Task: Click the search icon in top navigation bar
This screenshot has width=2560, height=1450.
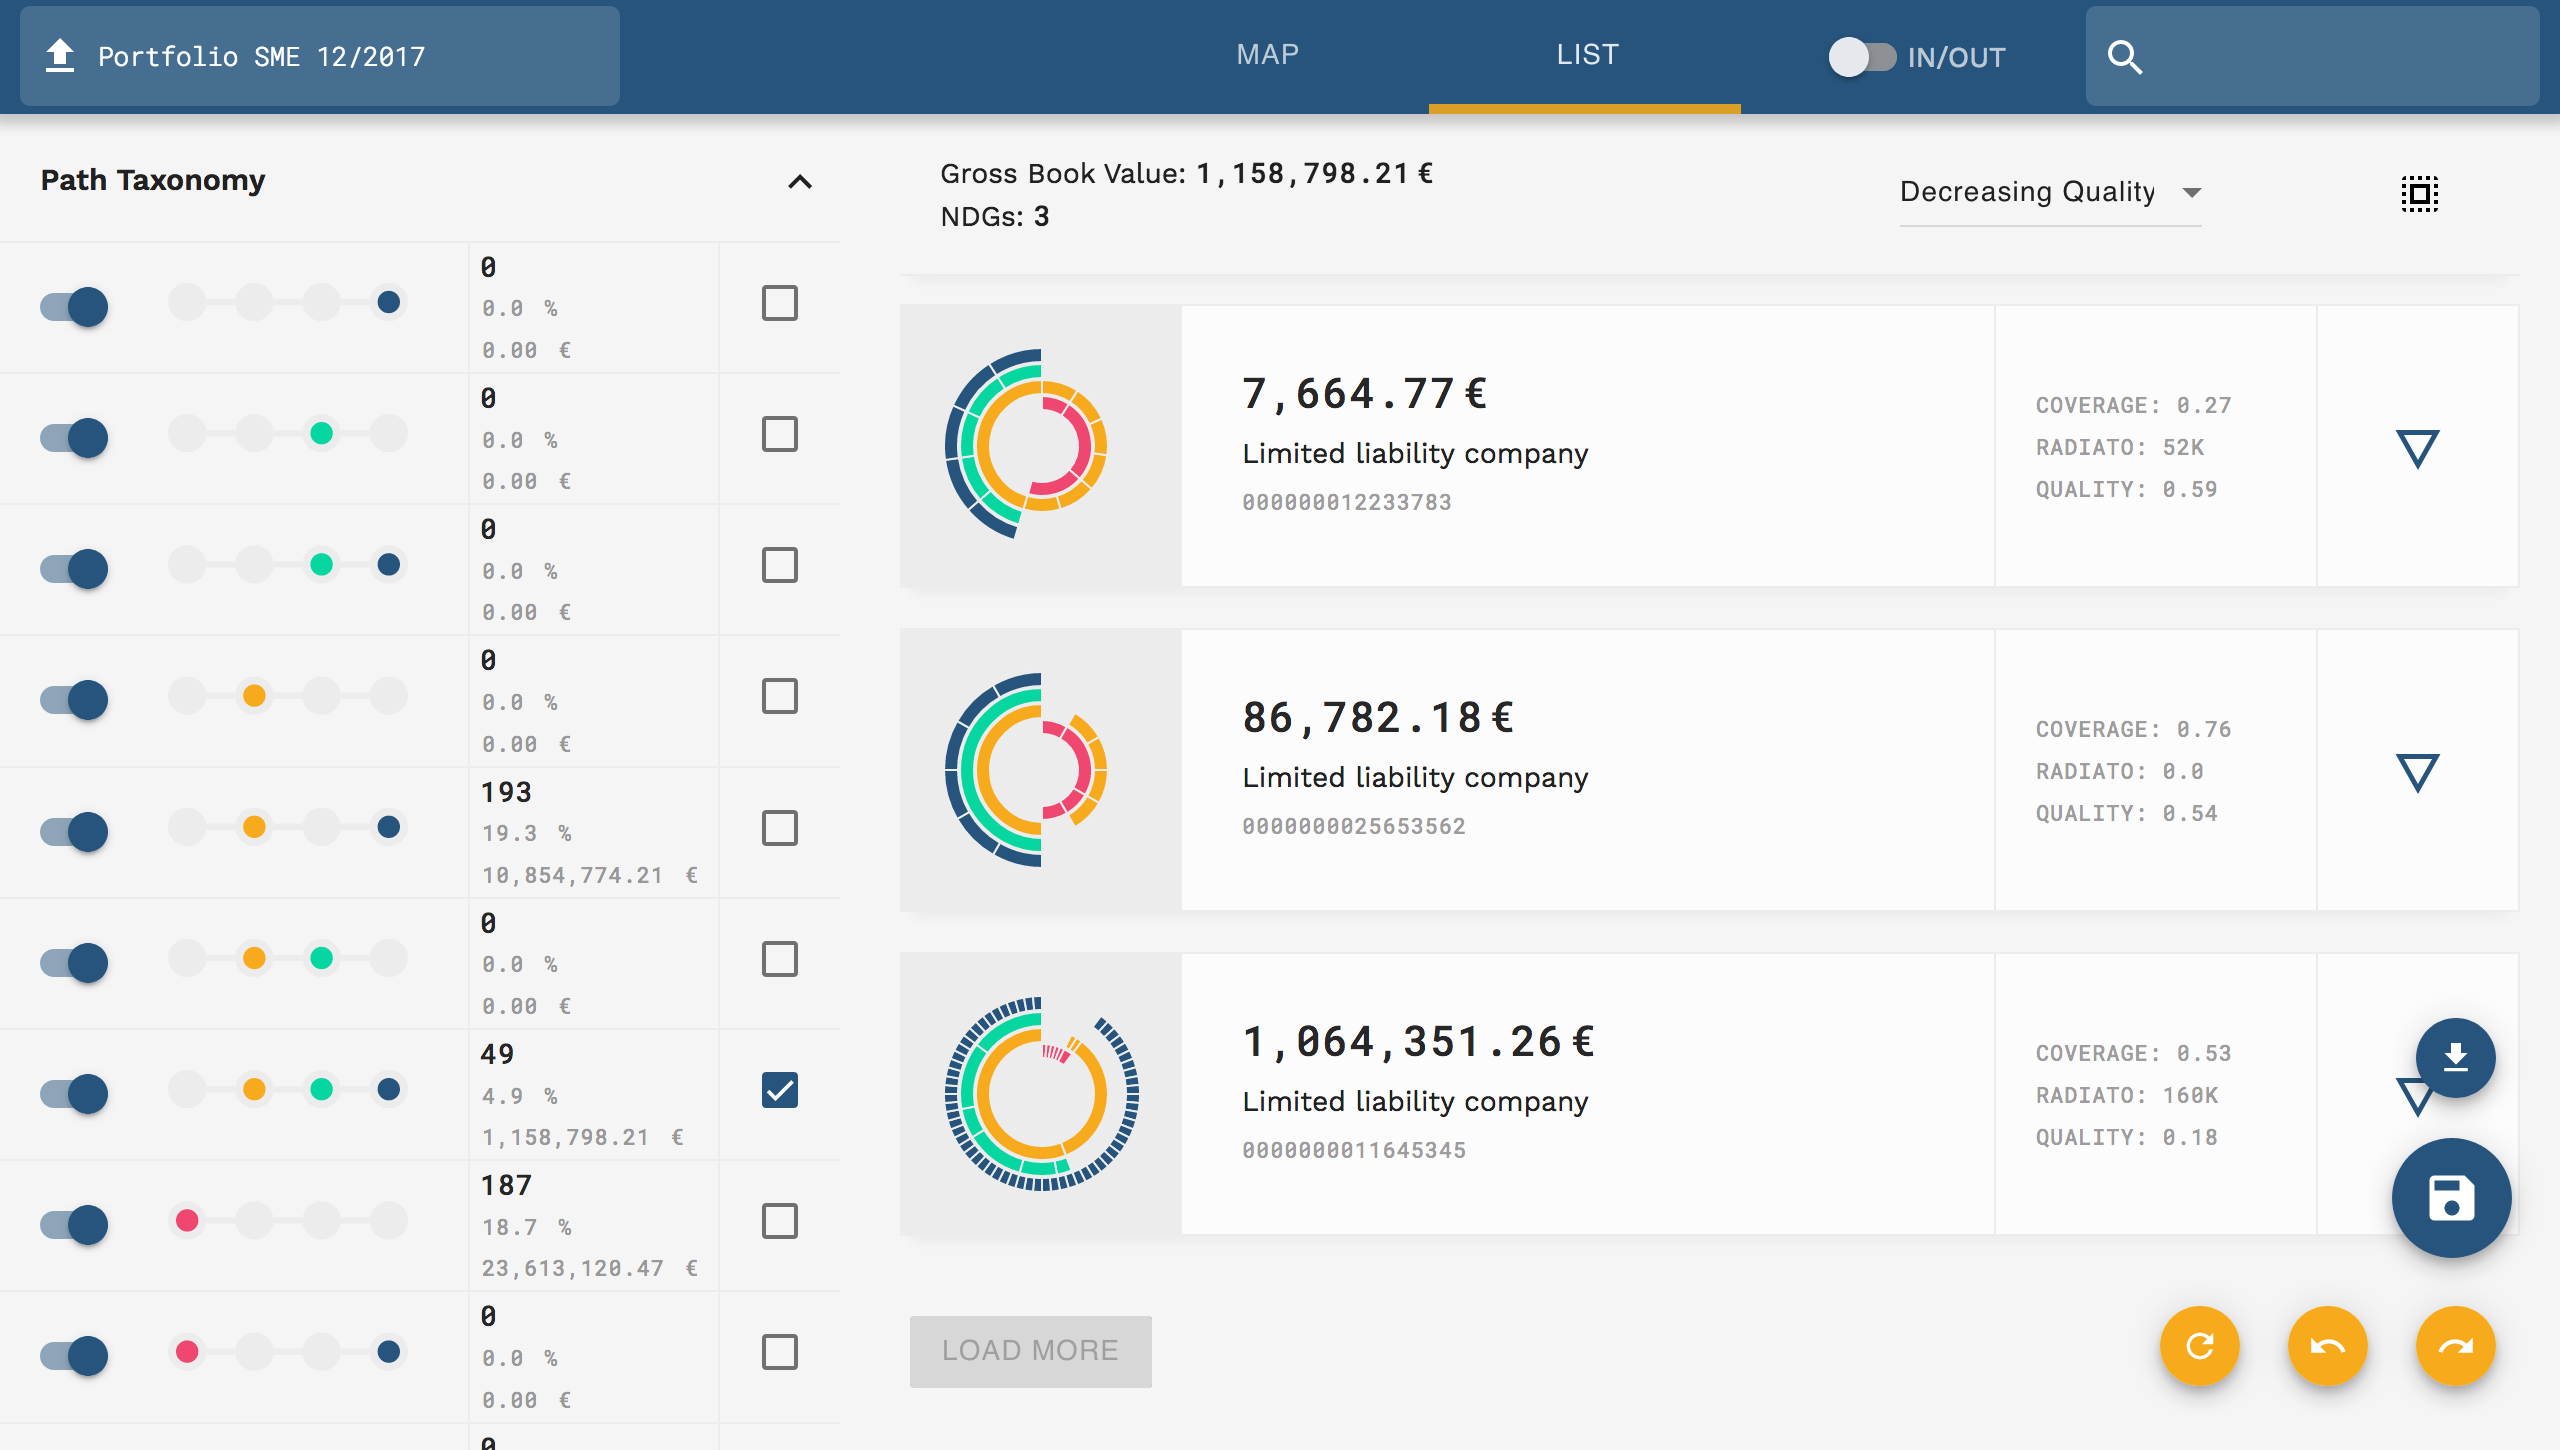Action: pyautogui.click(x=2127, y=56)
